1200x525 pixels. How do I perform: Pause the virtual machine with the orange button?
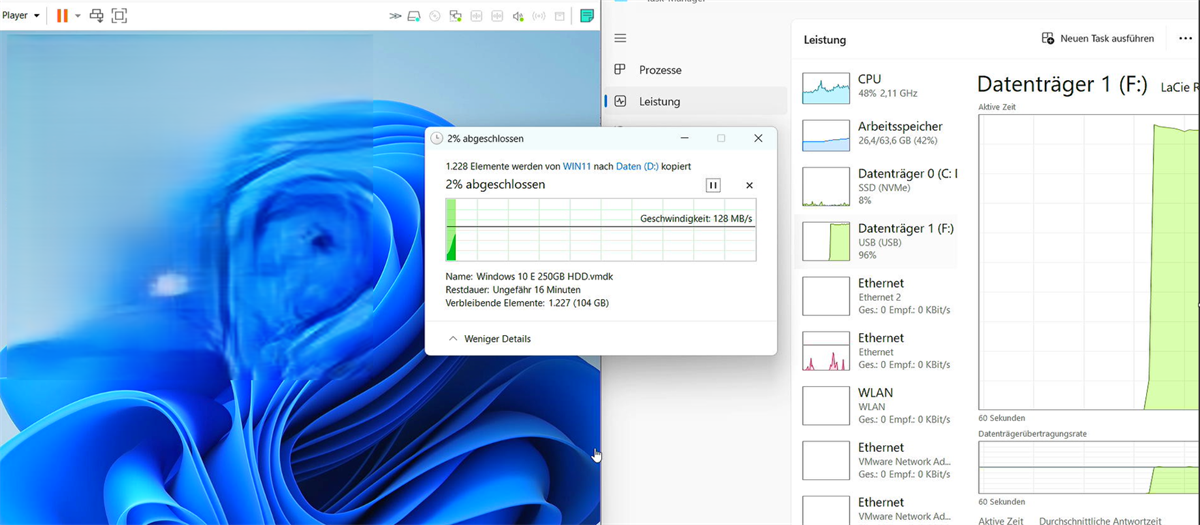pyautogui.click(x=62, y=16)
